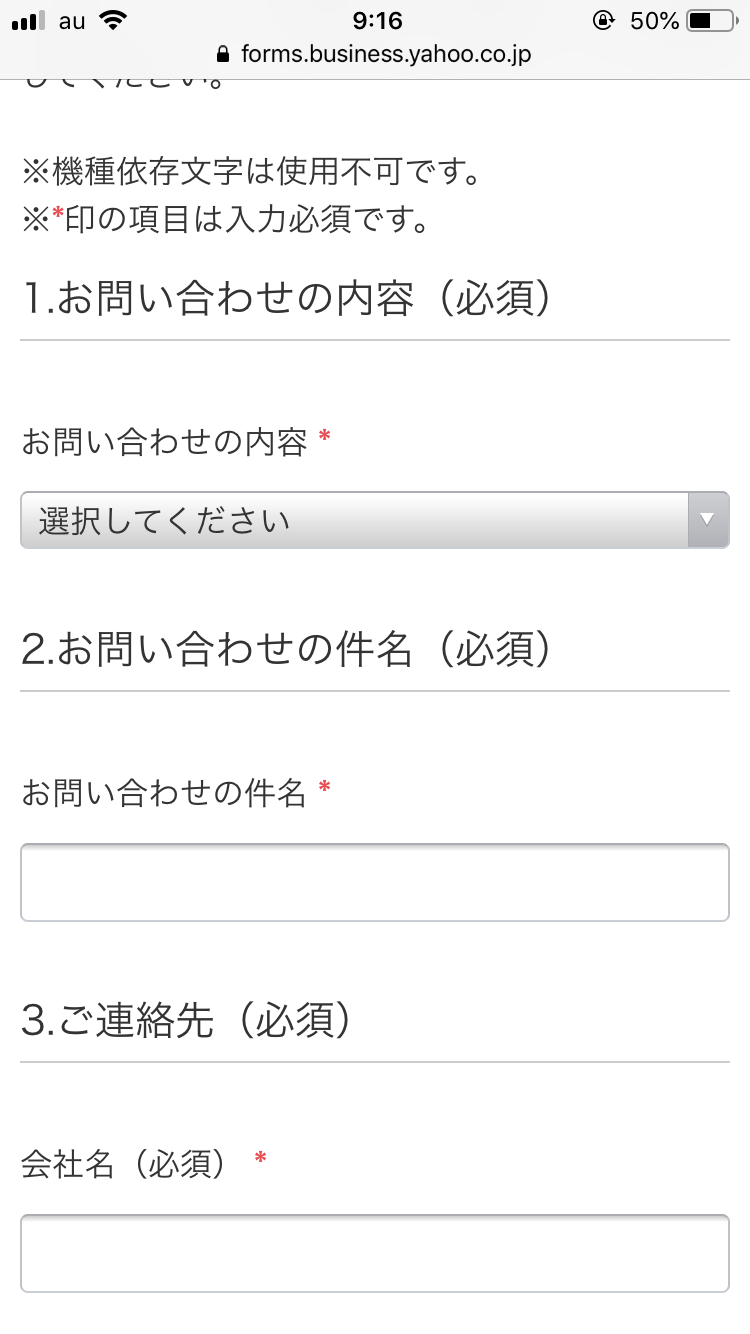Focus the お問い合わせの件名 text field
The height and width of the screenshot is (1334, 750).
tap(375, 882)
